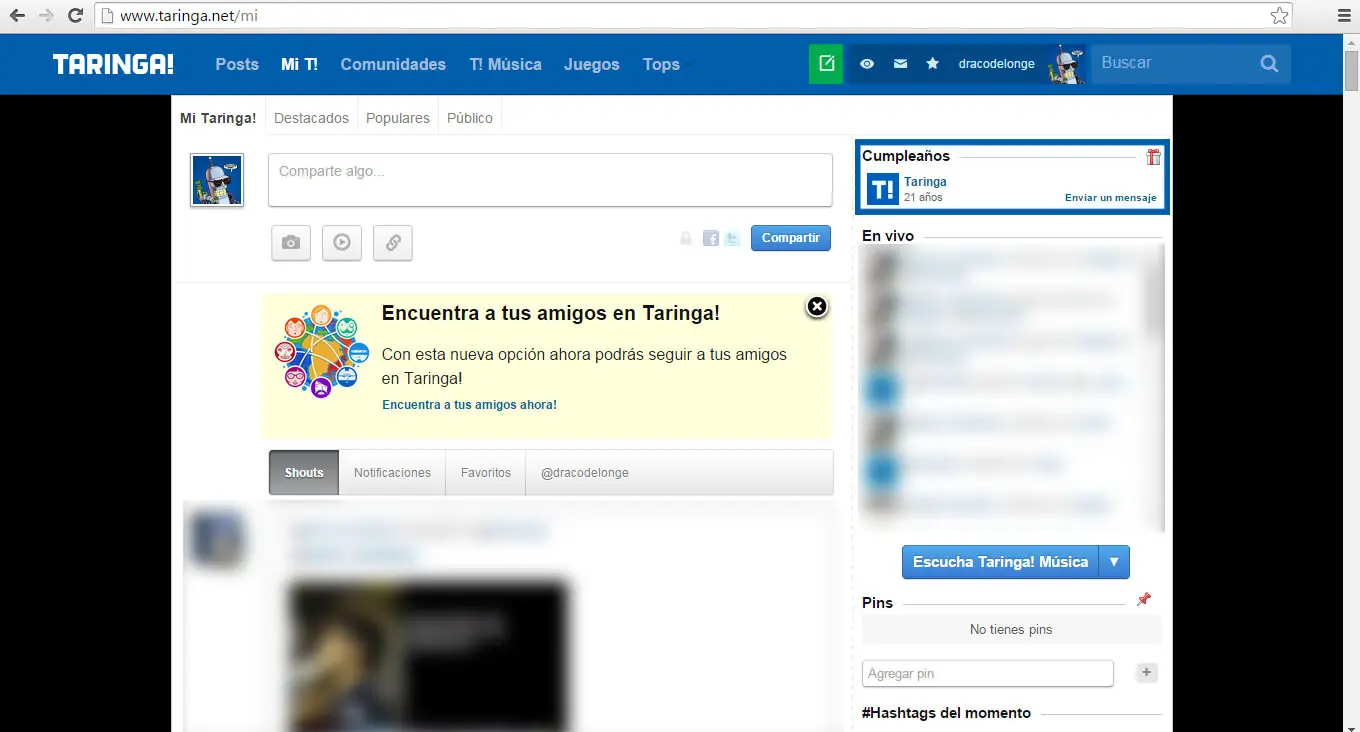
Task: Expand the Taringa! Música dropdown arrow
Action: (1114, 562)
